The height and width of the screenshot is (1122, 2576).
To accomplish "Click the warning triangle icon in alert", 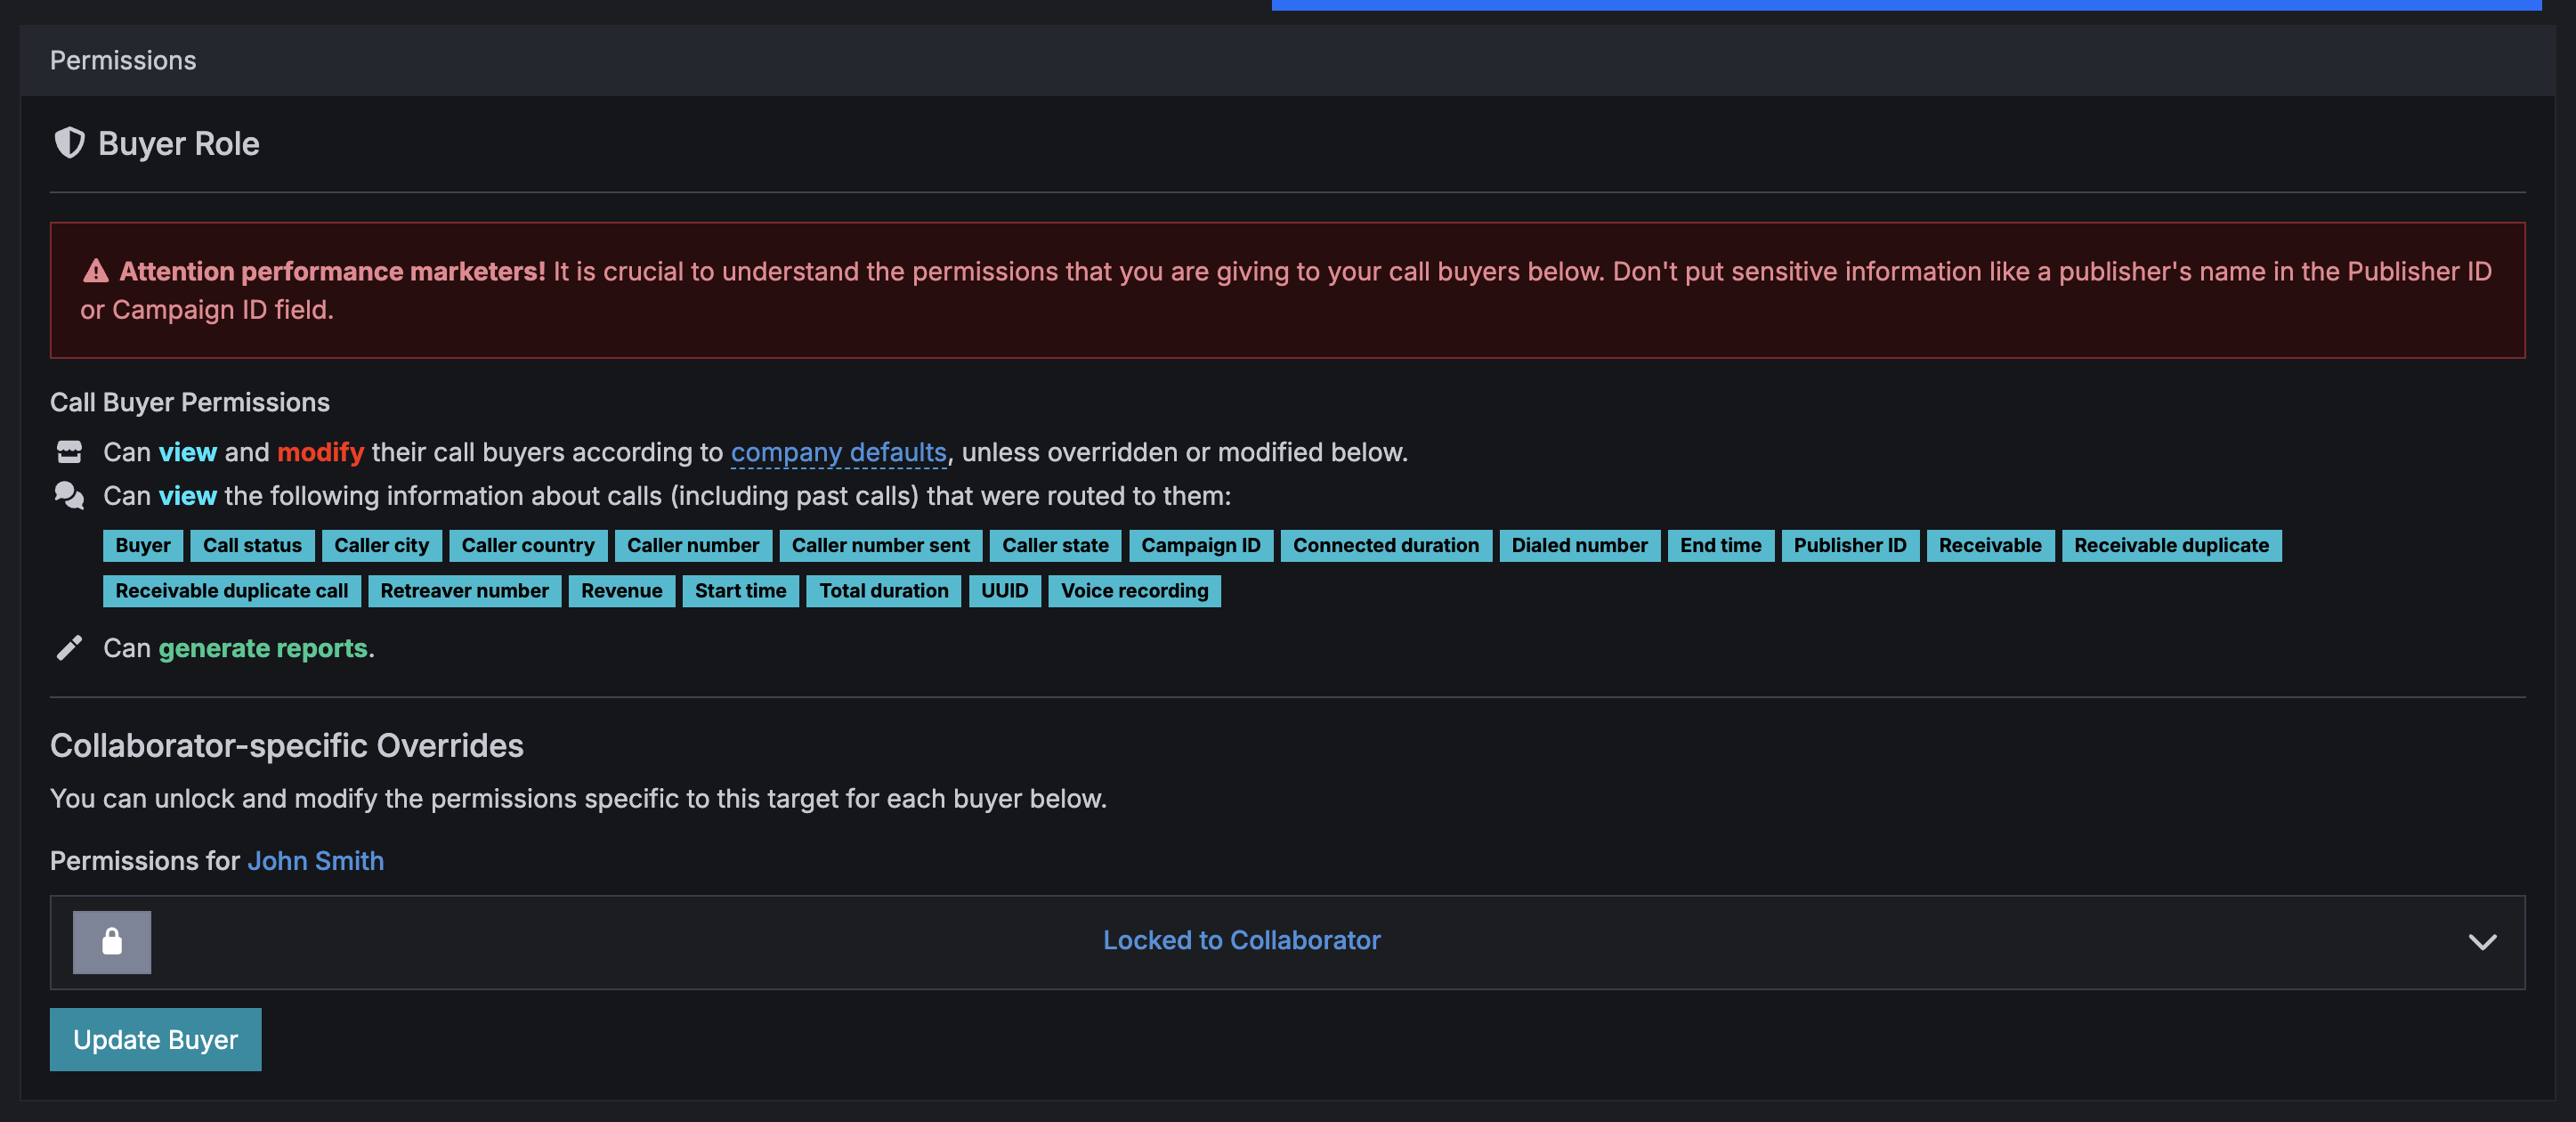I will point(96,271).
